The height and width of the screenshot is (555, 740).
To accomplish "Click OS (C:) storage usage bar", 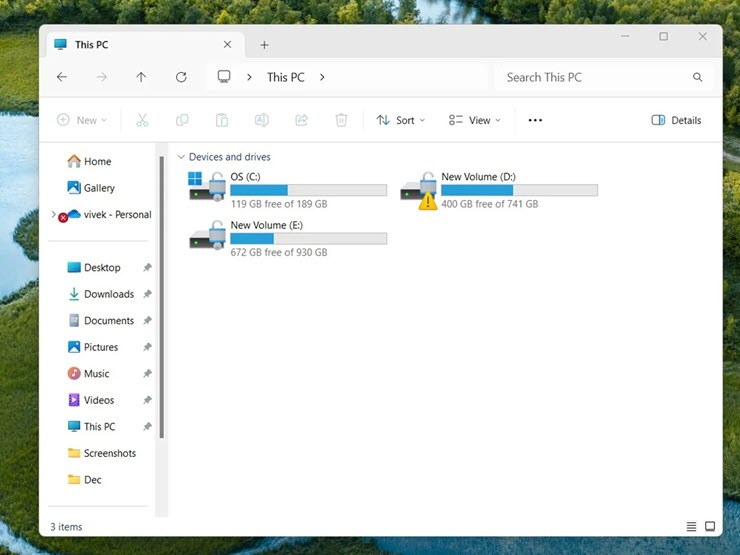I will click(x=309, y=190).
